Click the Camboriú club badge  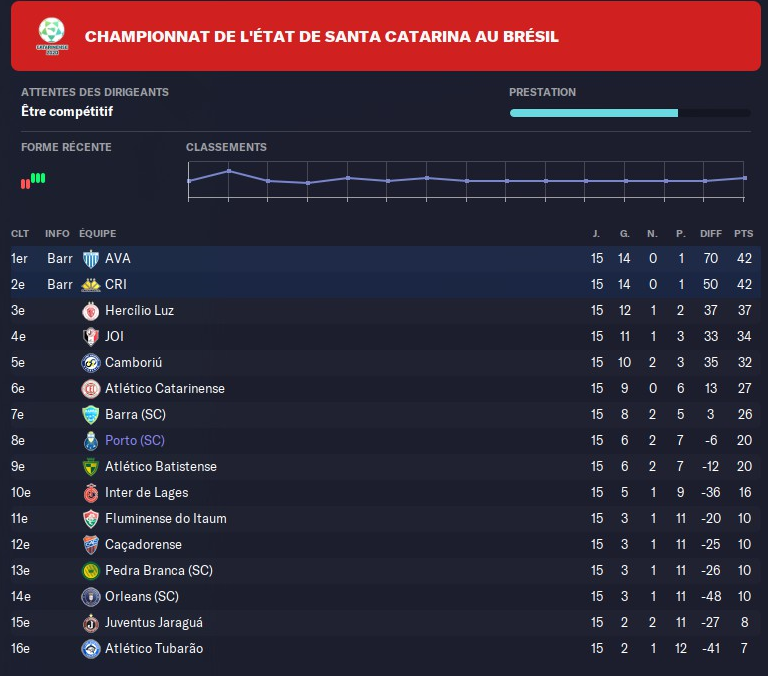90,363
